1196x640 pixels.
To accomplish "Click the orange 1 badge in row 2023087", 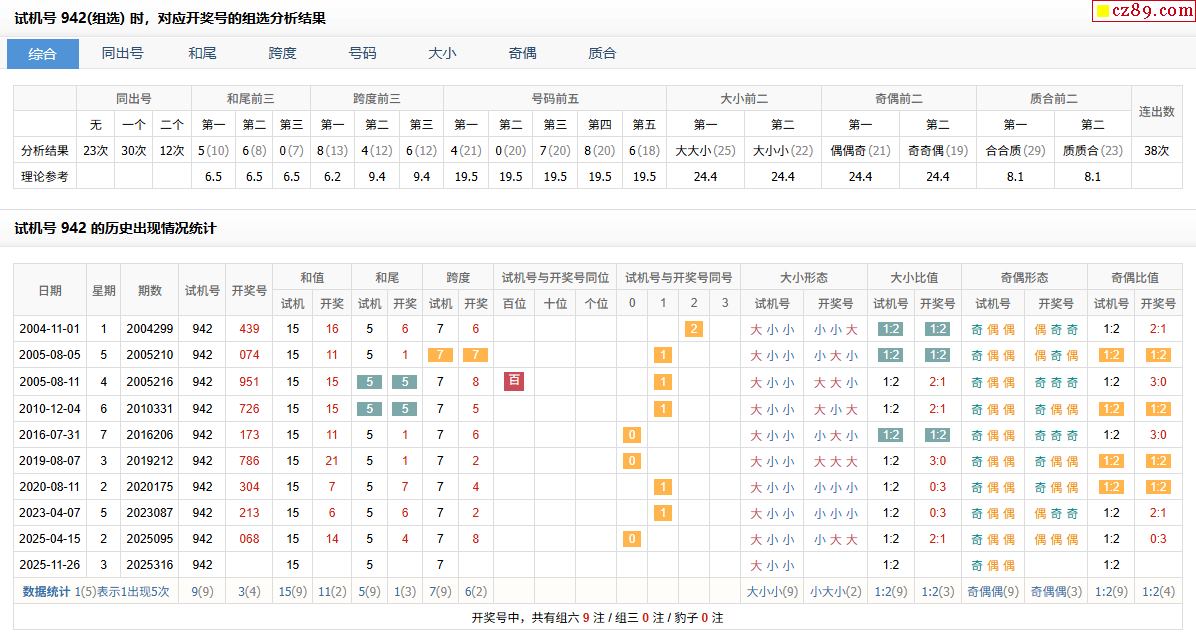I will coord(662,513).
